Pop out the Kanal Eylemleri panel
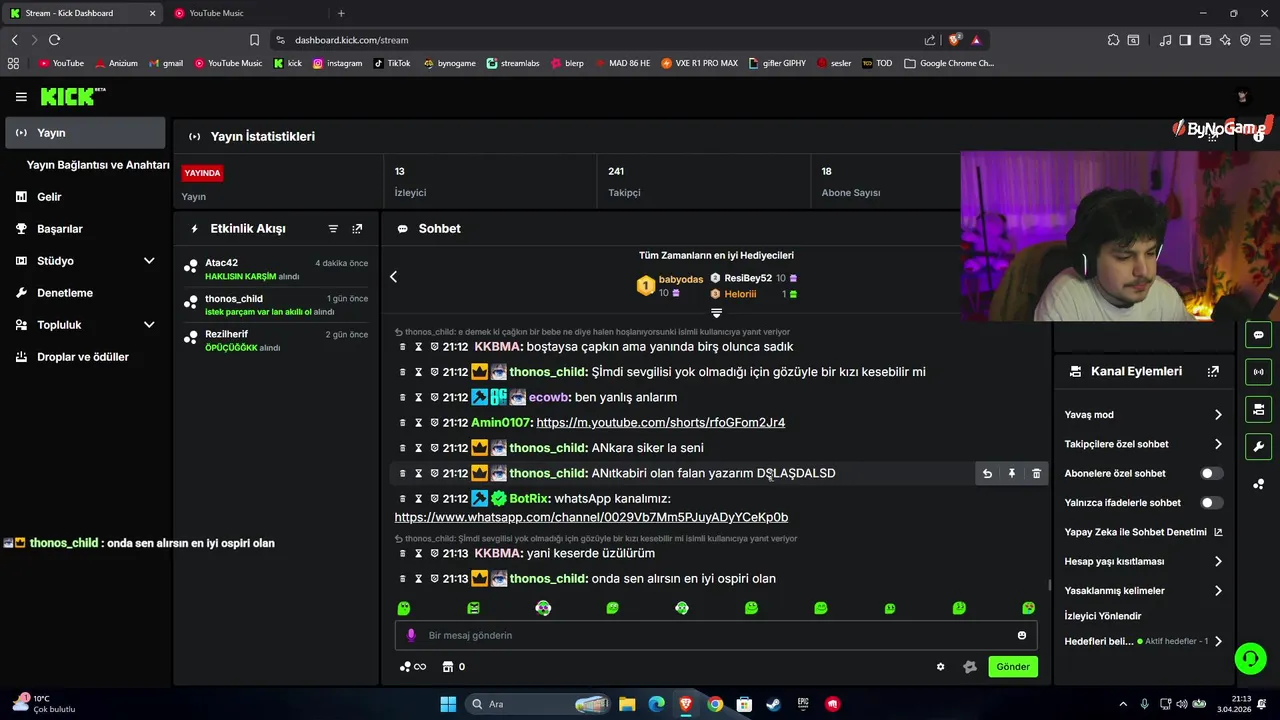Viewport: 1280px width, 720px height. (1213, 371)
